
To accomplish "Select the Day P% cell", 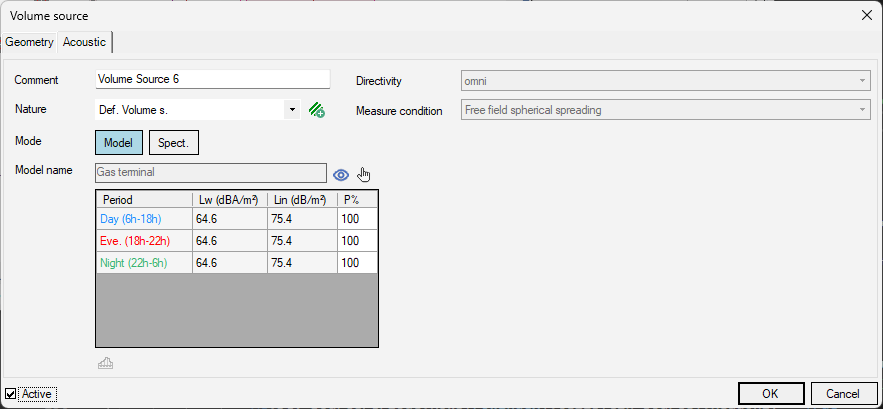I will click(357, 219).
